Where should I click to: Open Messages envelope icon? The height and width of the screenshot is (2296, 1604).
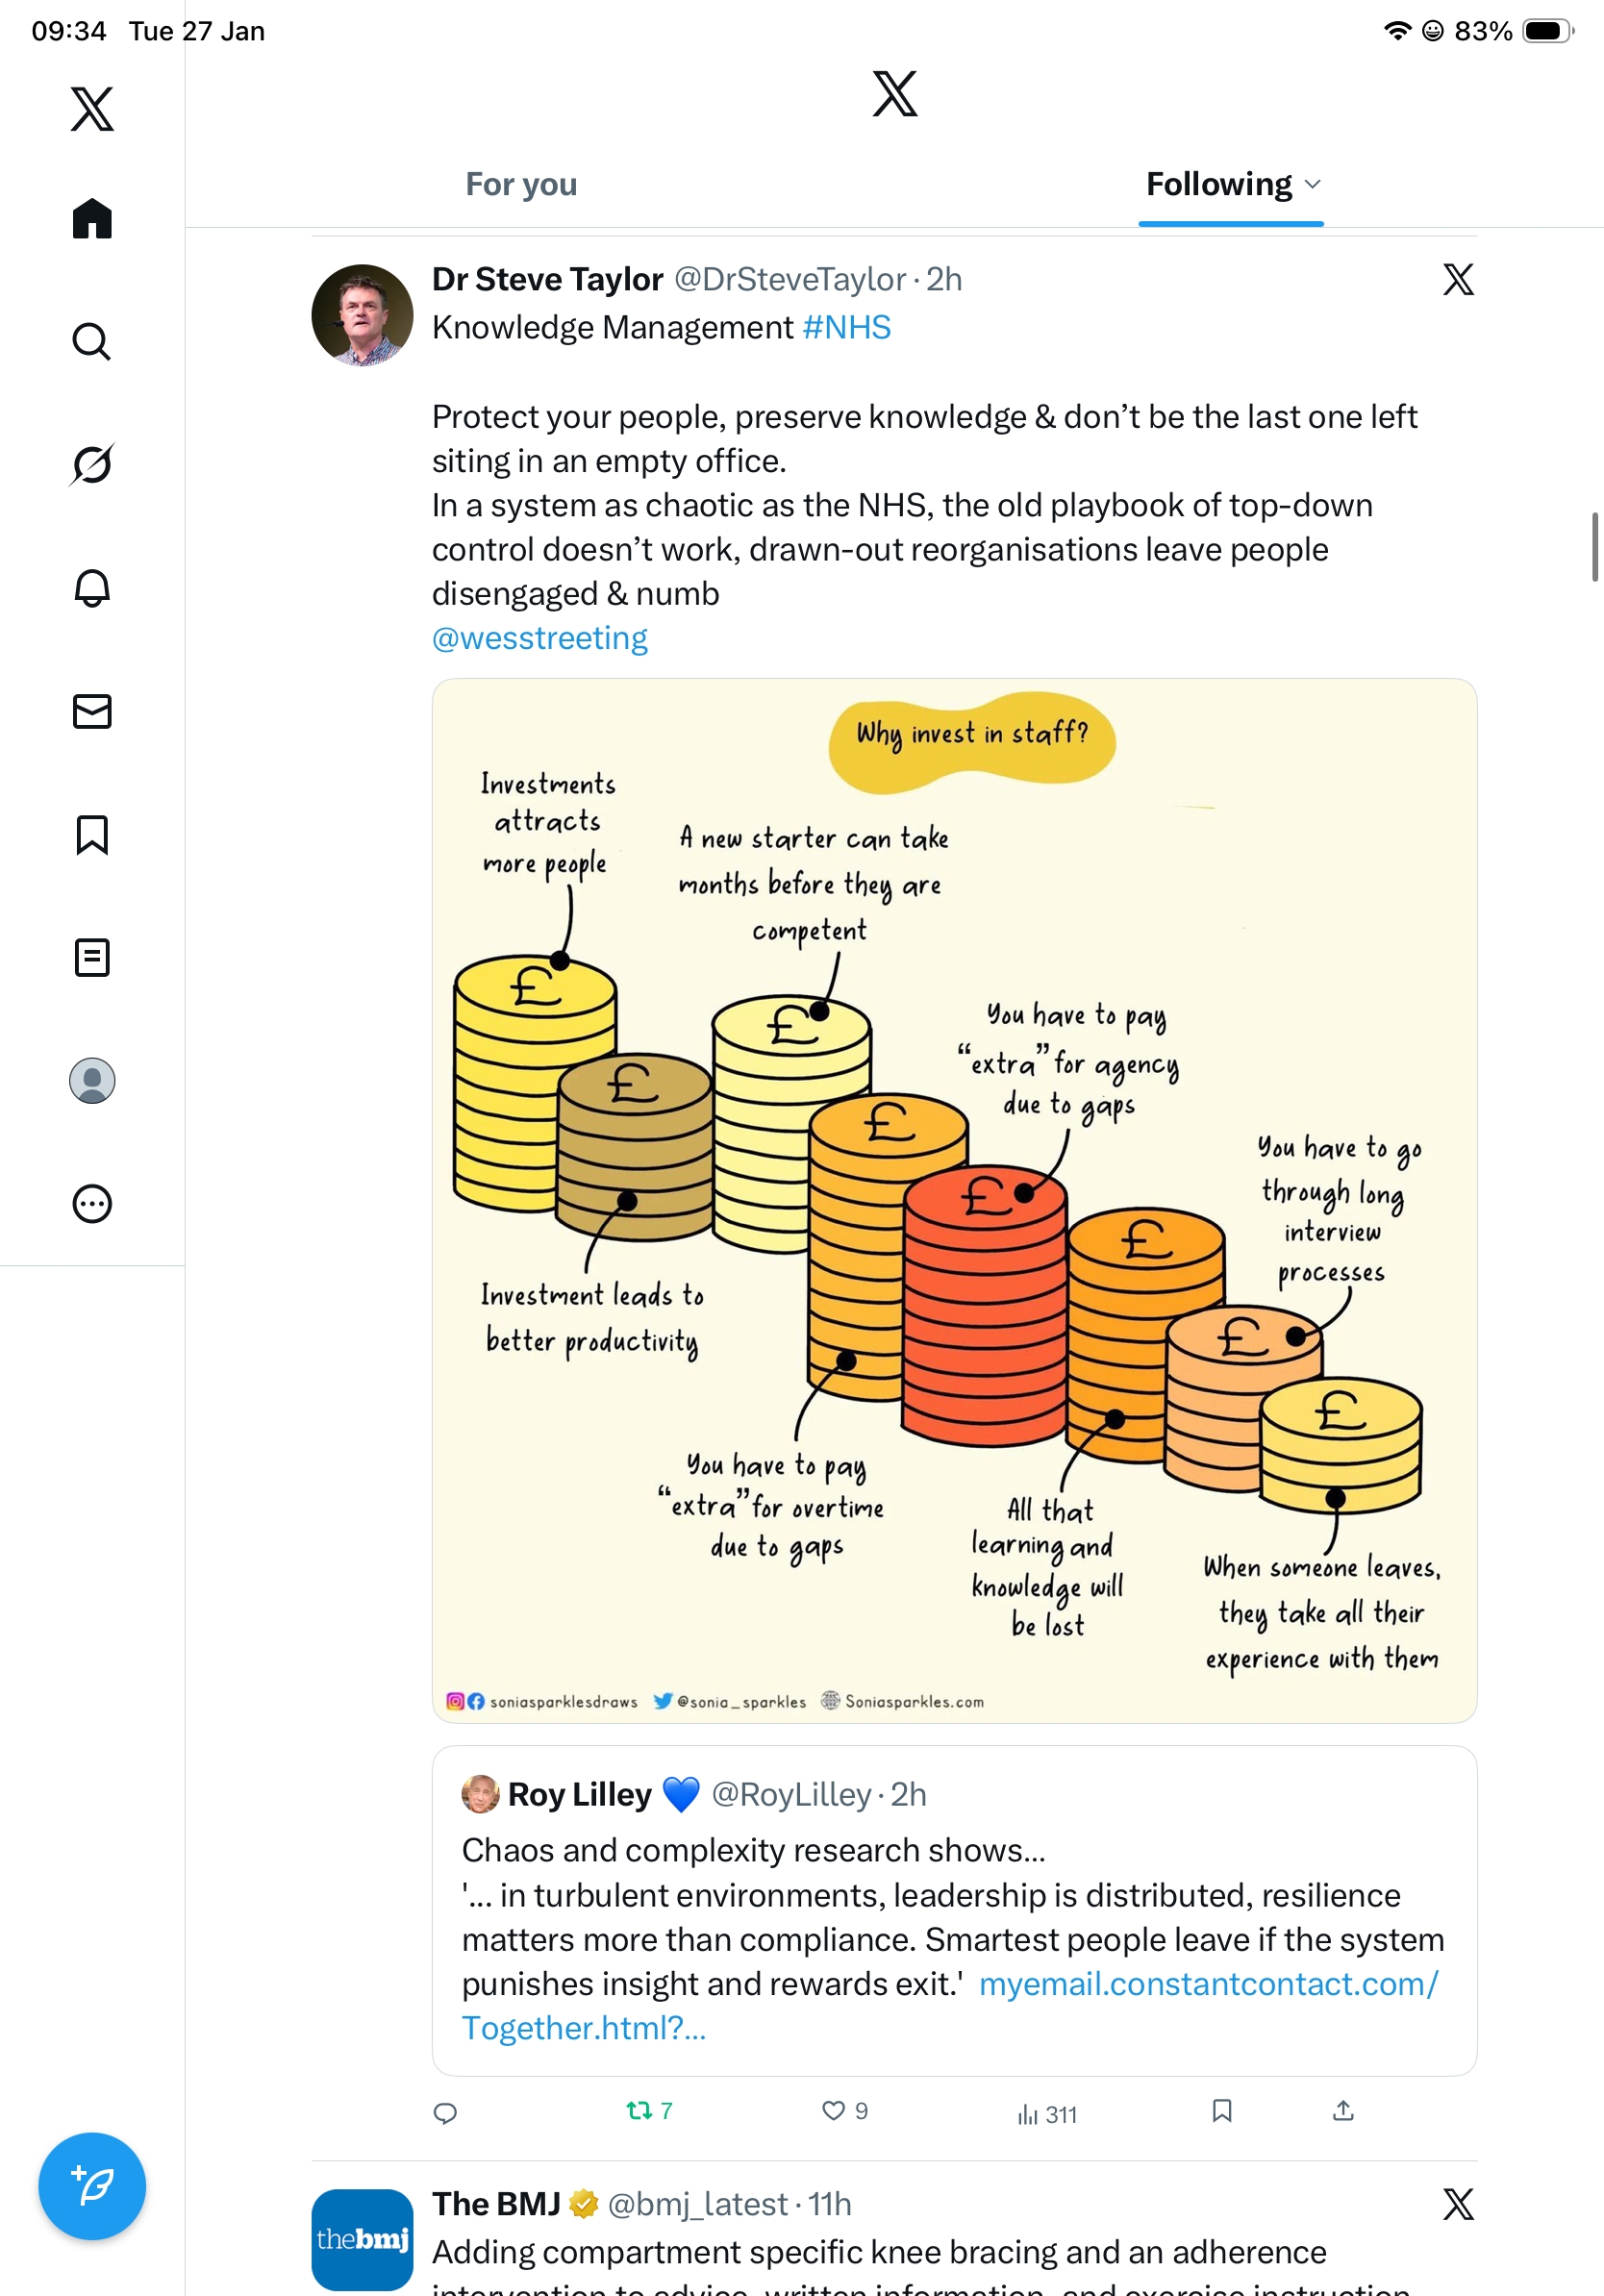point(92,711)
